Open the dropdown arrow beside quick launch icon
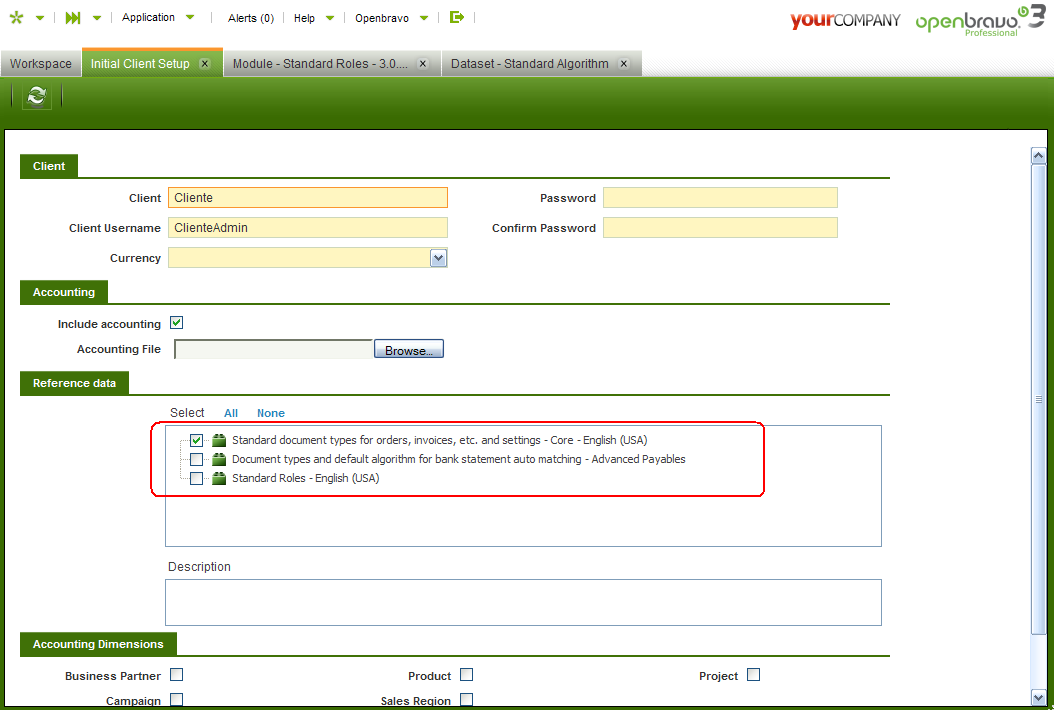 point(97,18)
